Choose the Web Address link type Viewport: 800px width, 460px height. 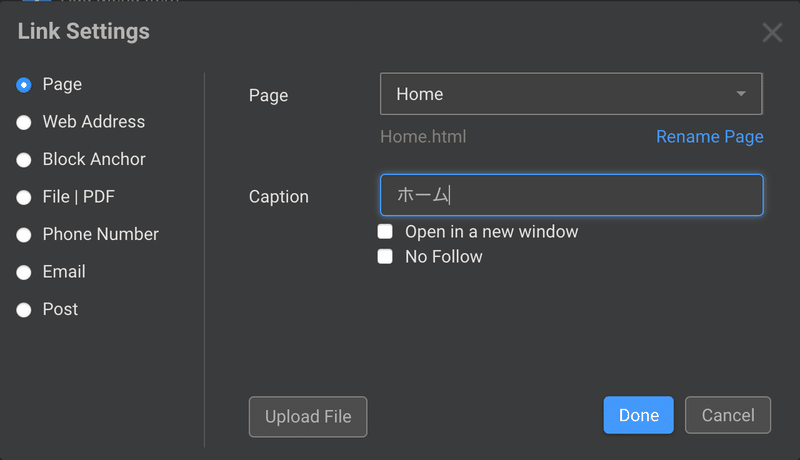point(23,122)
